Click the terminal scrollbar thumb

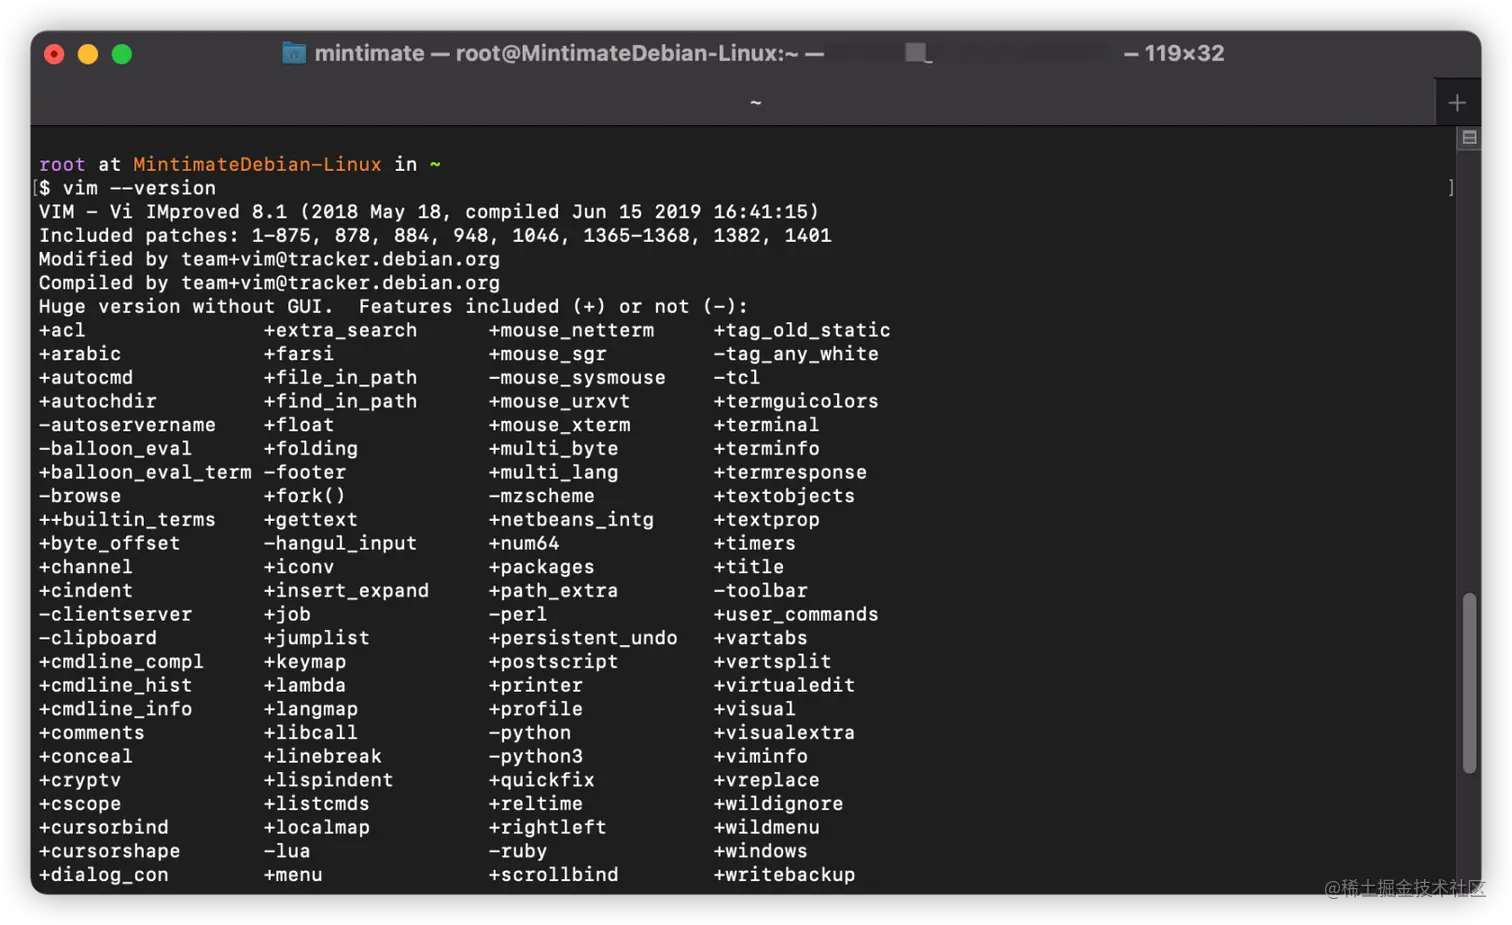(1469, 683)
